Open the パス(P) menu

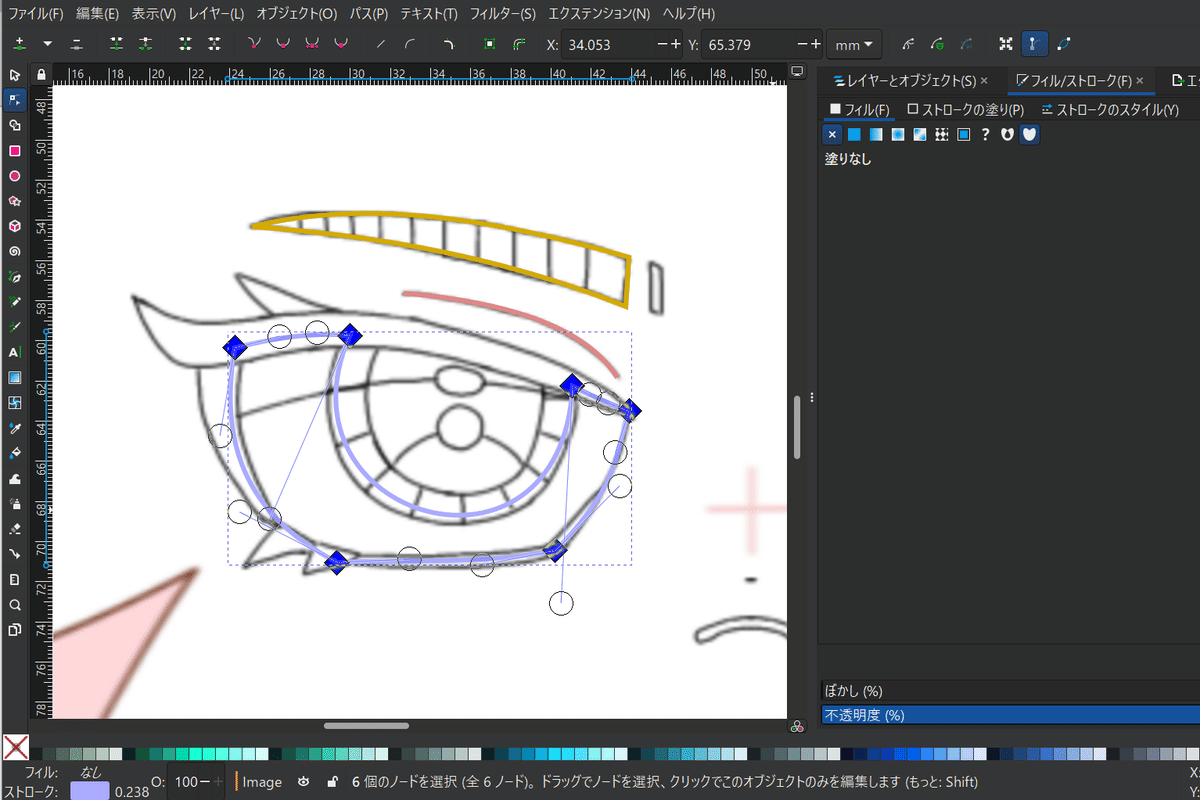pyautogui.click(x=369, y=14)
